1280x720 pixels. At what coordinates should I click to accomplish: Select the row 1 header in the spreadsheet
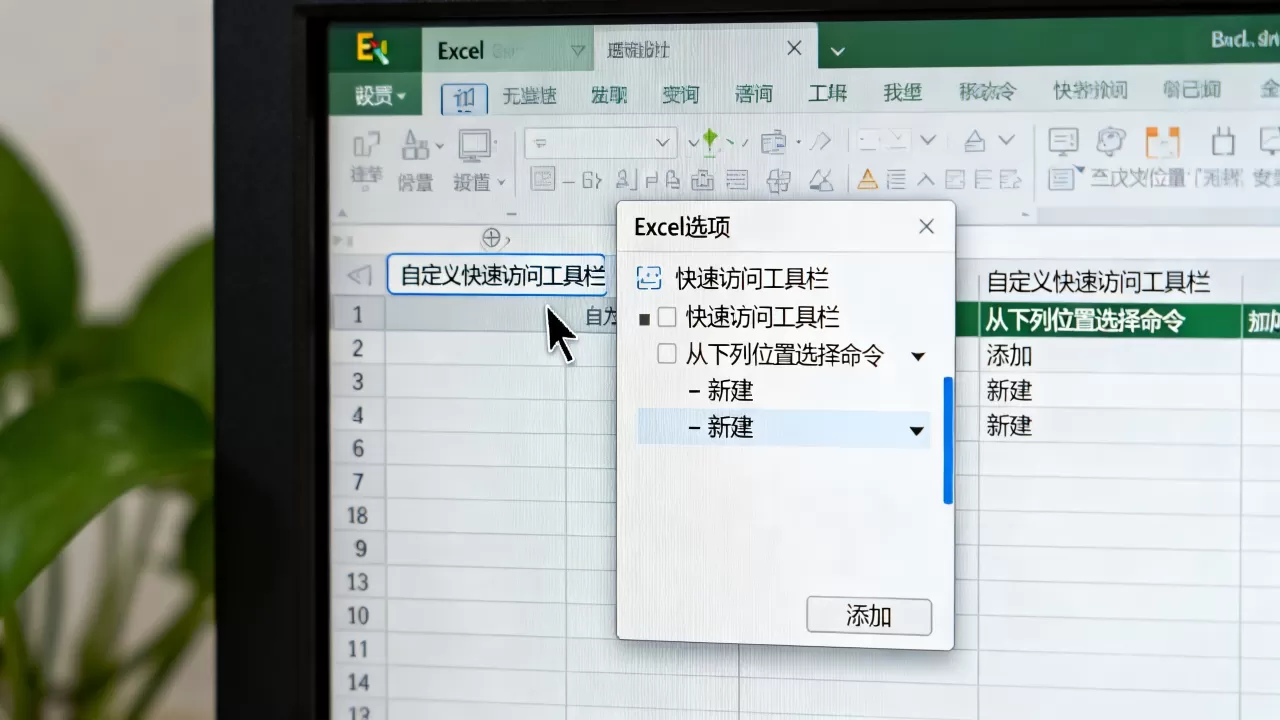(358, 315)
